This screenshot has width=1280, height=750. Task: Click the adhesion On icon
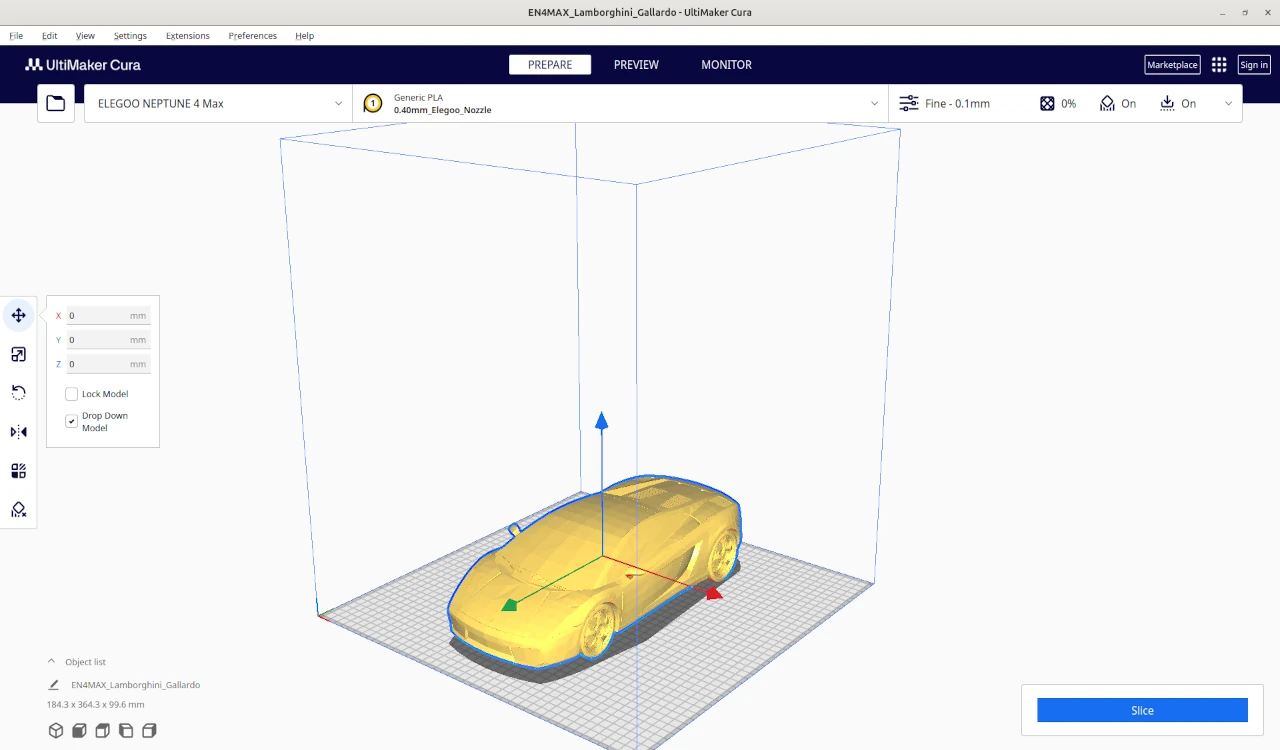pos(1167,103)
